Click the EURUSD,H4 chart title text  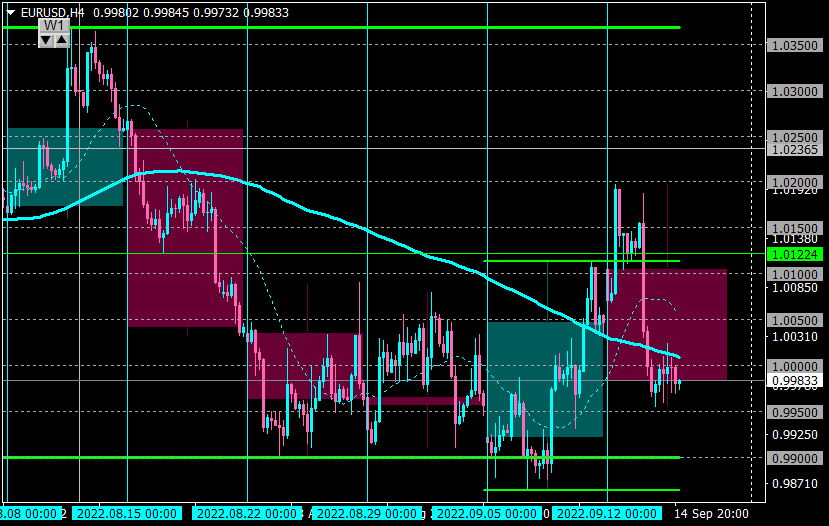pyautogui.click(x=52, y=13)
